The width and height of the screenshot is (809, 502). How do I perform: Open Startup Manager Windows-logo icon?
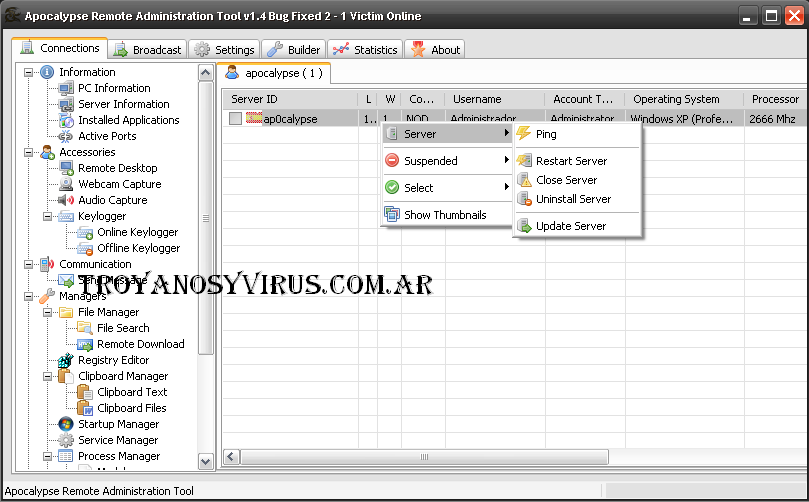pos(66,424)
